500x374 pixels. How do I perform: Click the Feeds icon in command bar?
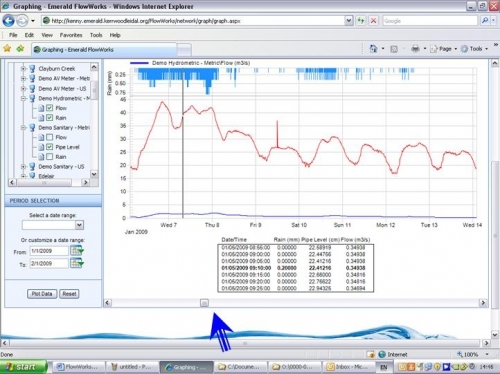click(394, 49)
